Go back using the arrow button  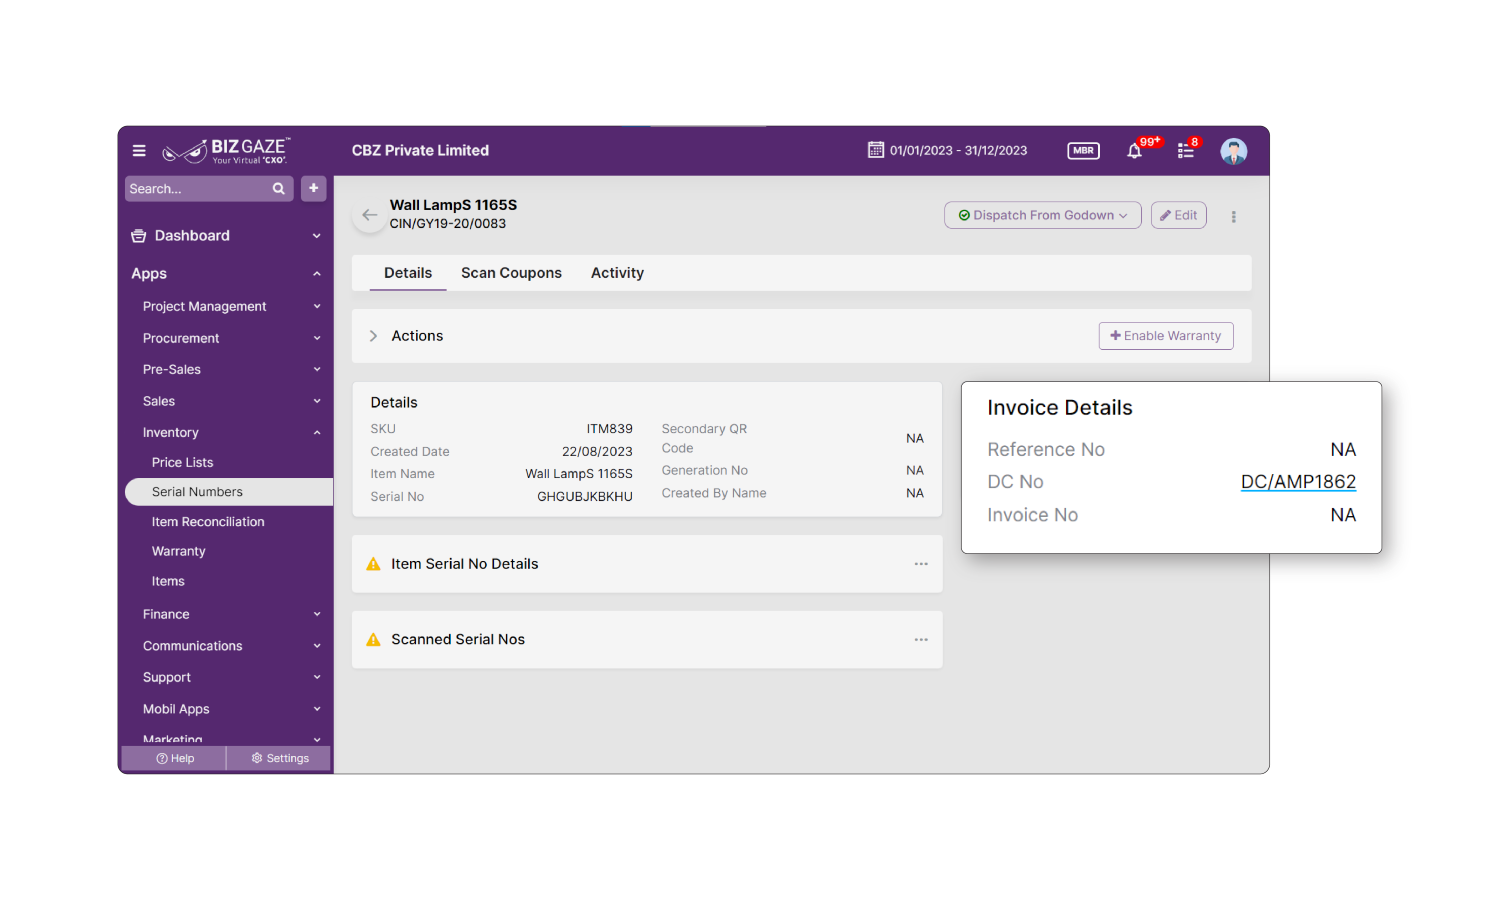tap(370, 215)
